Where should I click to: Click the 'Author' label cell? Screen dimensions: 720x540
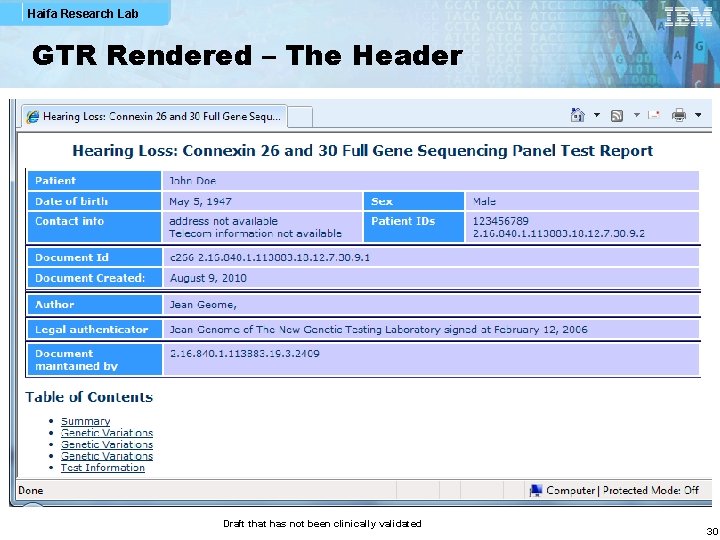tap(94, 304)
